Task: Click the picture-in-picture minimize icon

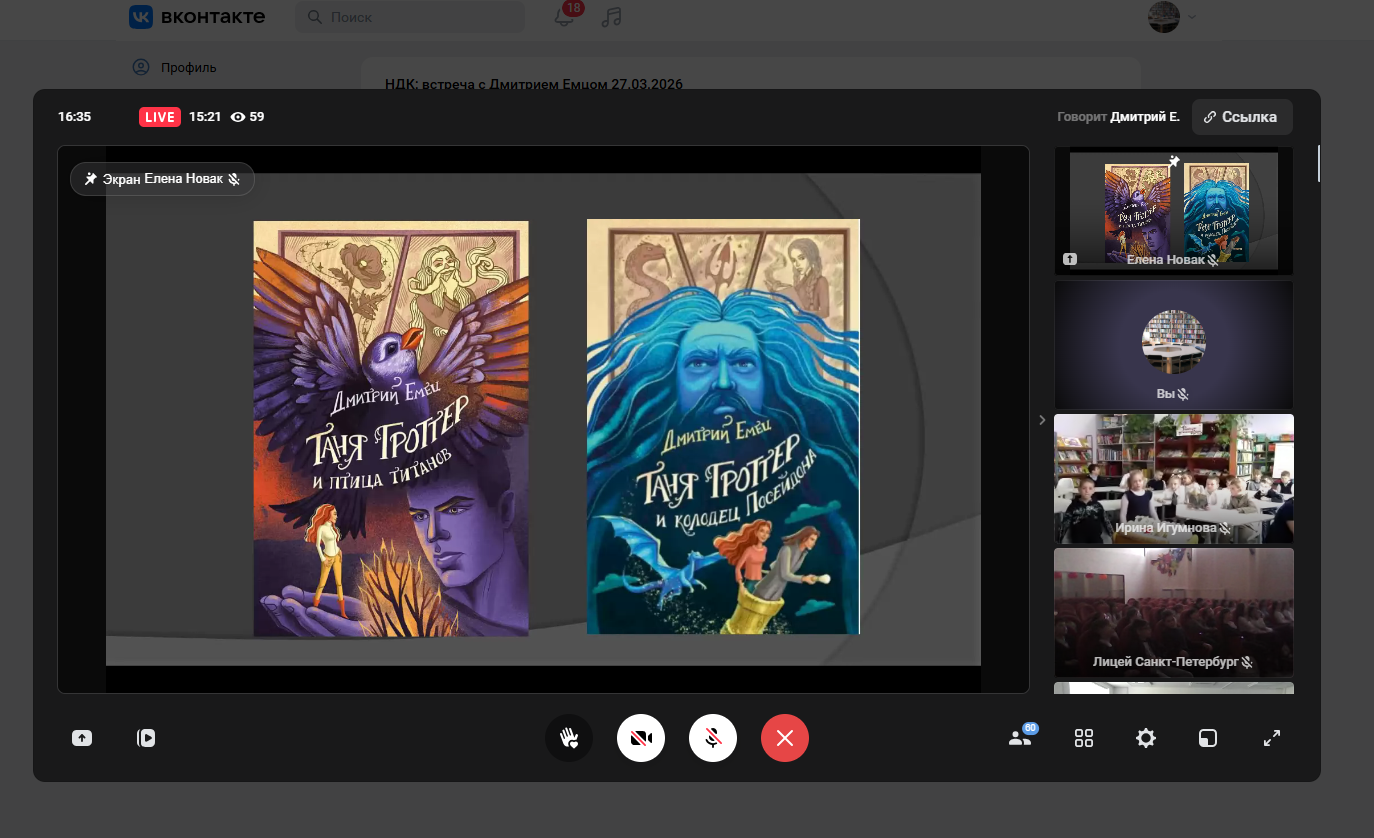Action: [1208, 739]
